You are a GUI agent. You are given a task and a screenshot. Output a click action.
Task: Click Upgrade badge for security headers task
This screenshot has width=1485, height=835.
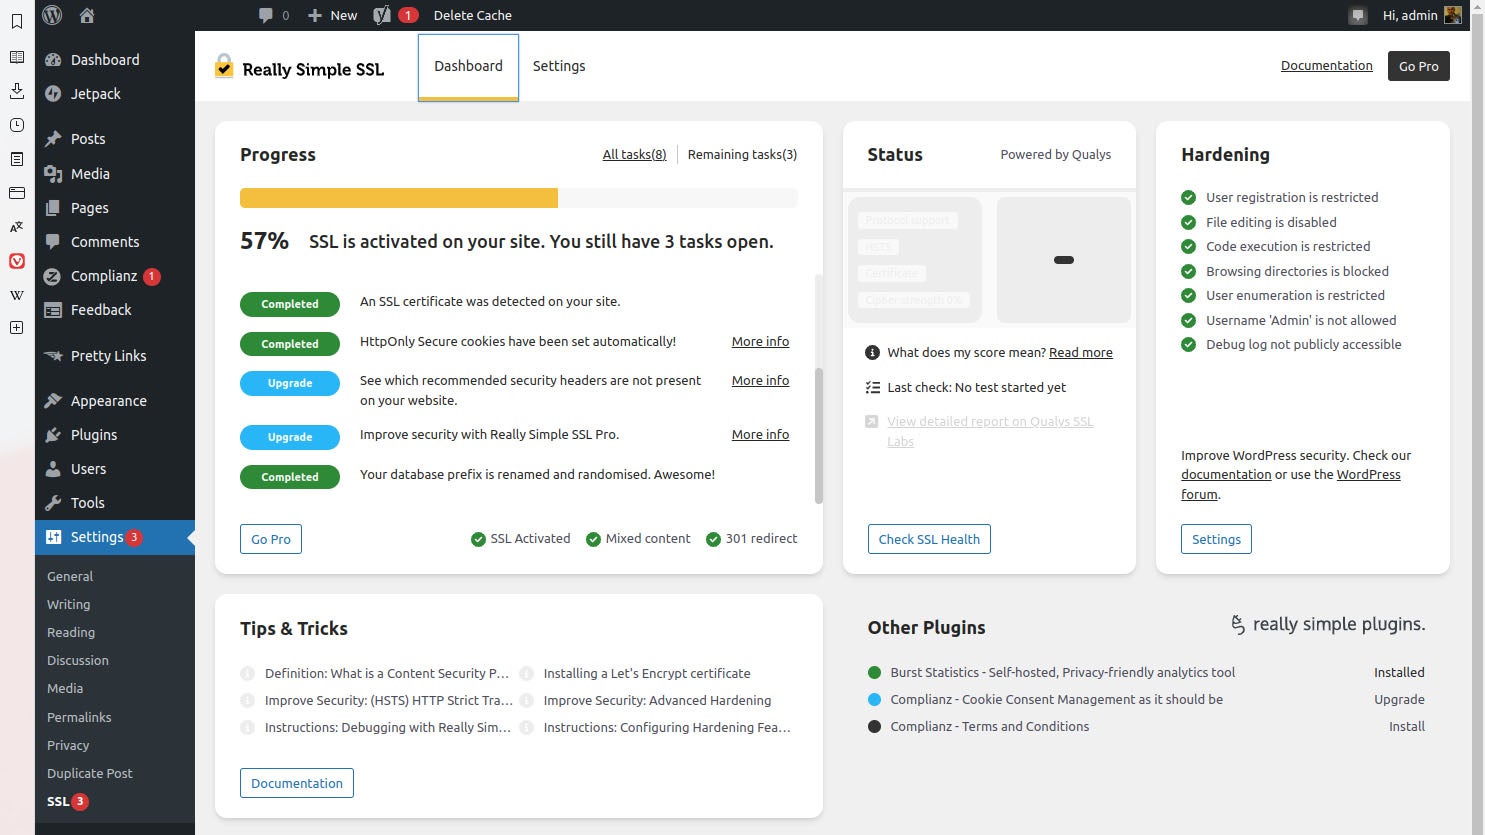coord(290,383)
